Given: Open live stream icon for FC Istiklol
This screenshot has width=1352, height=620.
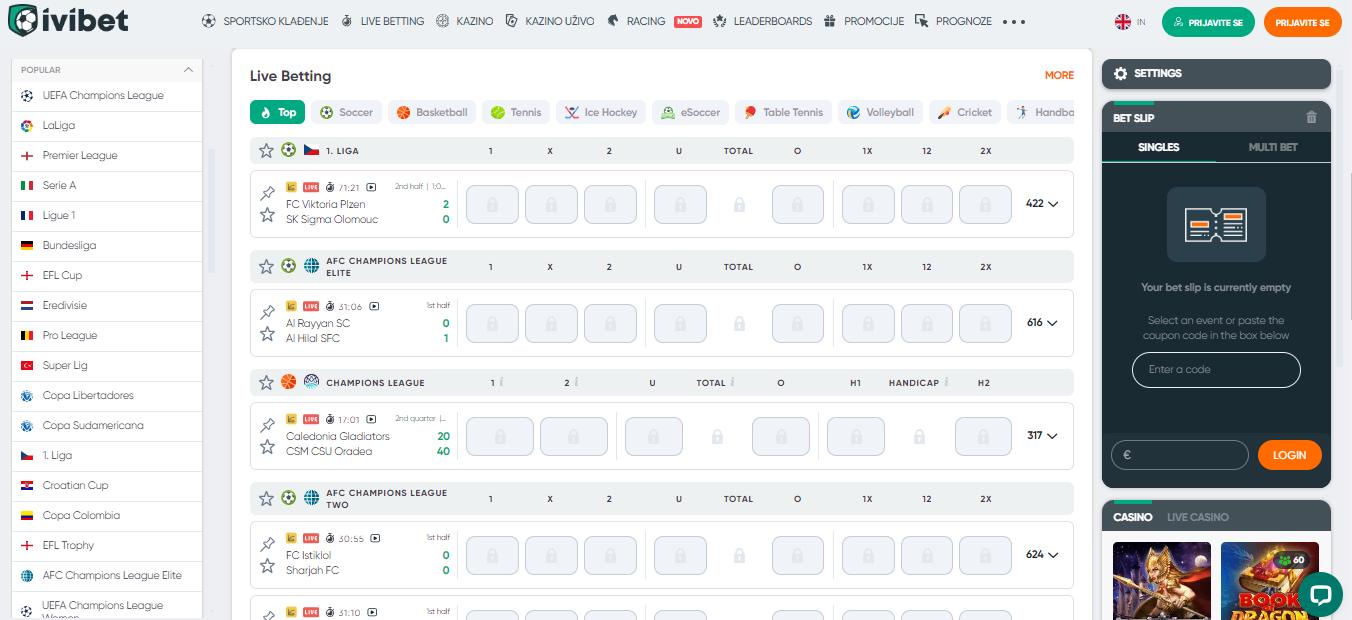Looking at the screenshot, I should (x=375, y=538).
